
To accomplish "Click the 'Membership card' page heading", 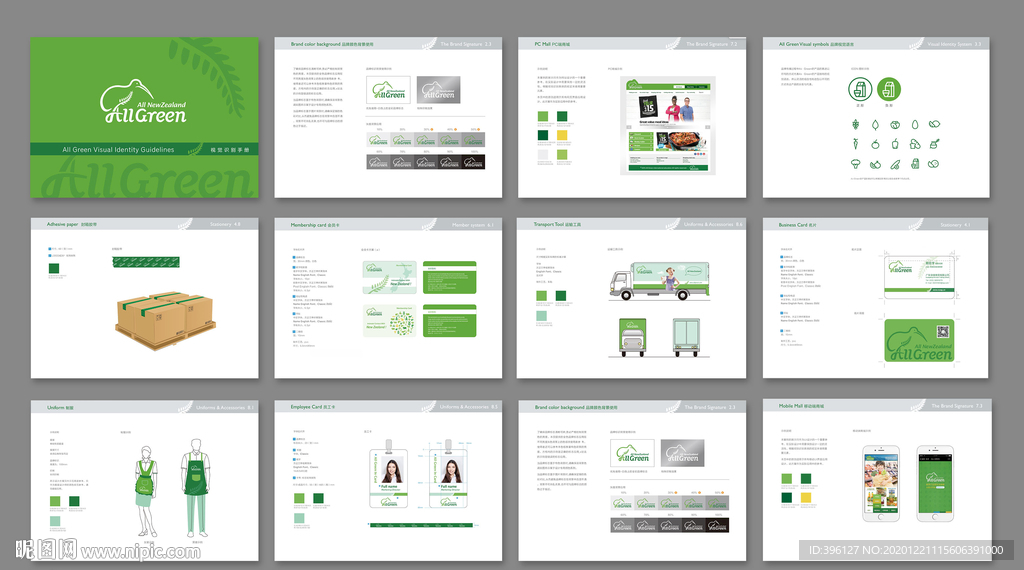I will 312,225.
